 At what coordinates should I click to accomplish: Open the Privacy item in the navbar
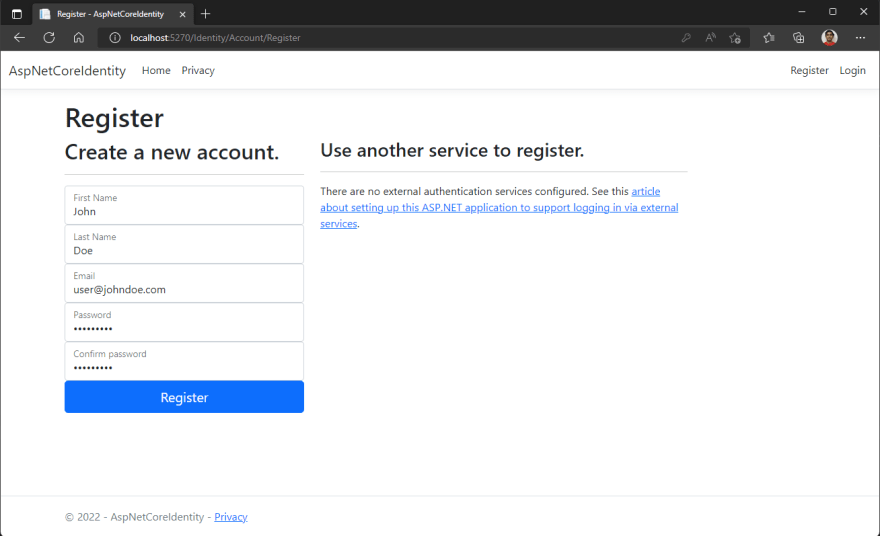click(198, 70)
